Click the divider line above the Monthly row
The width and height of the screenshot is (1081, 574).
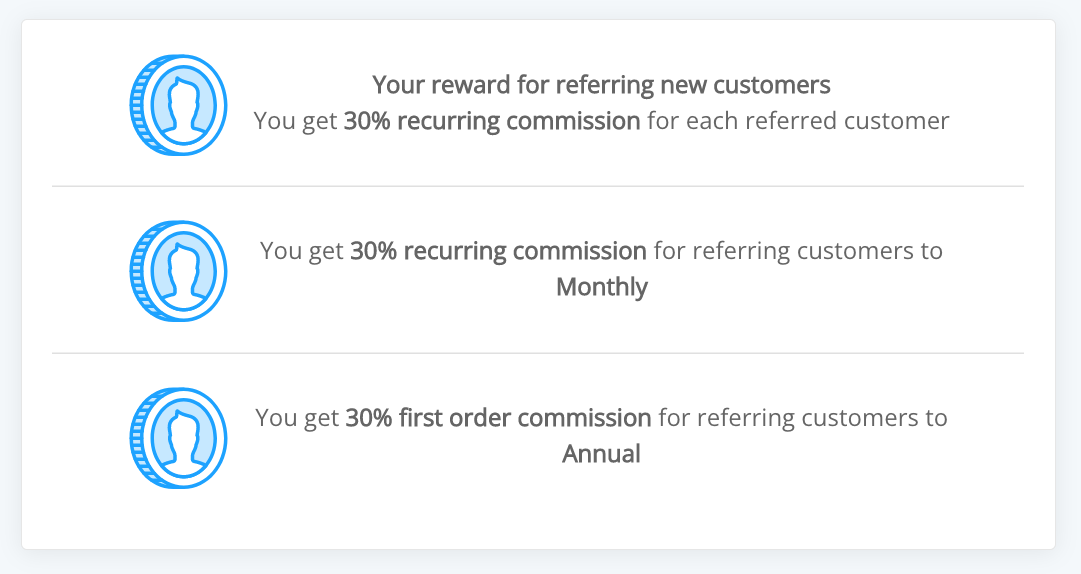click(x=538, y=186)
